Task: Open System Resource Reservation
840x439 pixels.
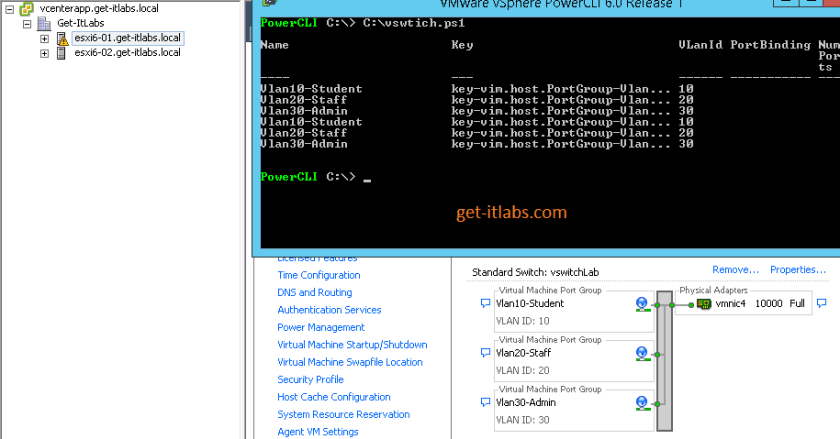Action: point(343,414)
